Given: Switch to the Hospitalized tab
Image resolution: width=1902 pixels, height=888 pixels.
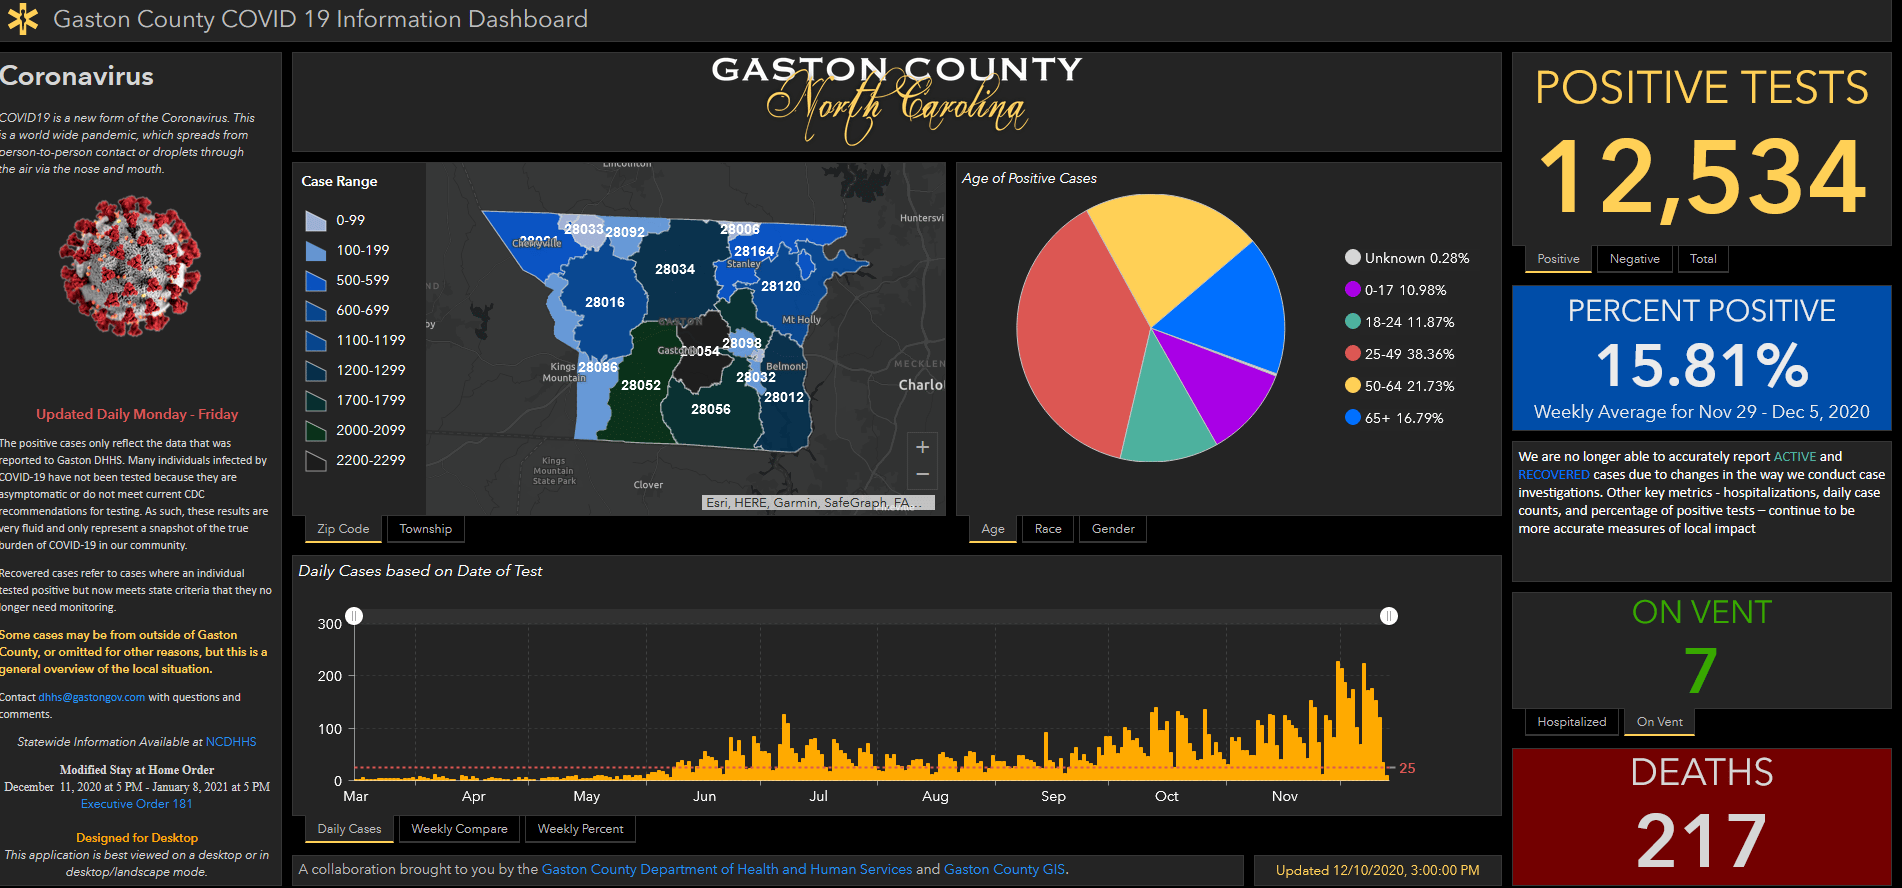Looking at the screenshot, I should pos(1571,722).
